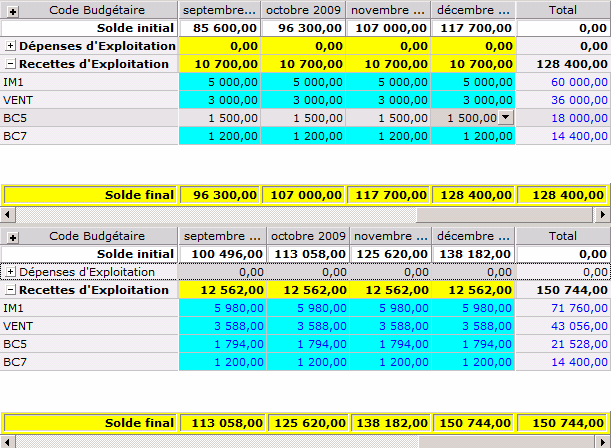Image resolution: width=611 pixels, height=448 pixels.
Task: Click the top grid's right scroll arrow
Action: (x=602, y=215)
